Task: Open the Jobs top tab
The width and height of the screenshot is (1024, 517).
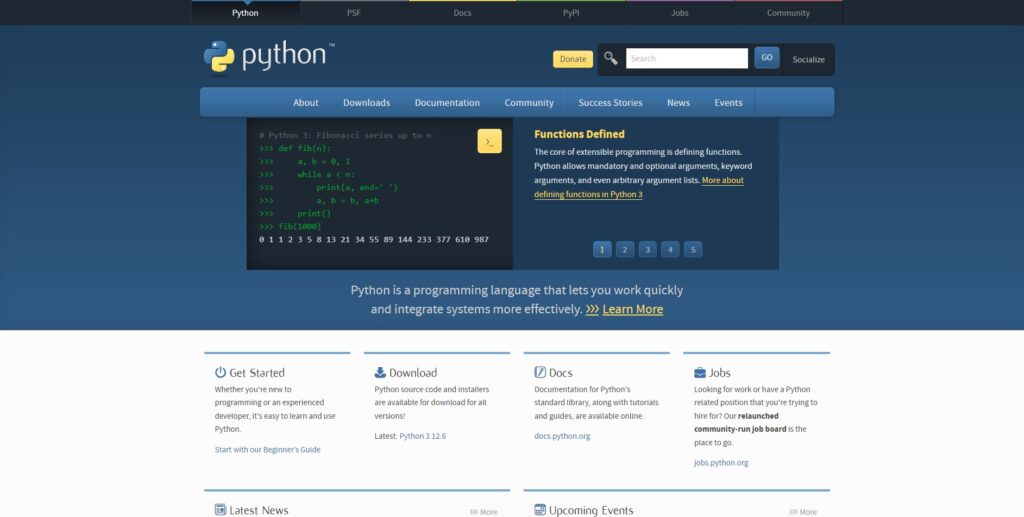Action: click(x=680, y=12)
